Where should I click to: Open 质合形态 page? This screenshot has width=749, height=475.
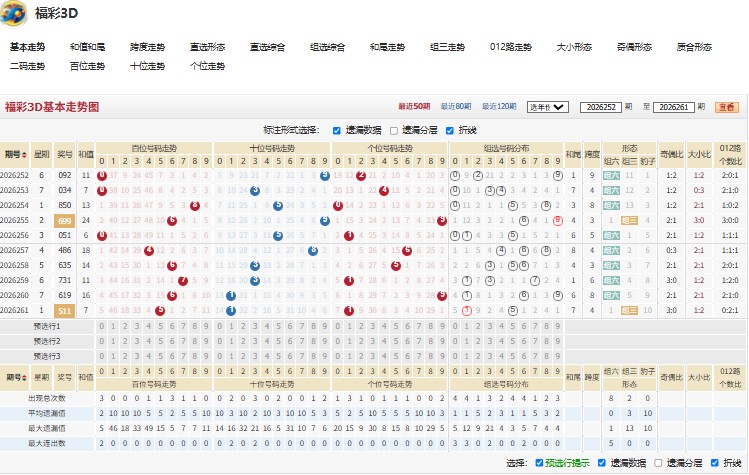[x=695, y=47]
